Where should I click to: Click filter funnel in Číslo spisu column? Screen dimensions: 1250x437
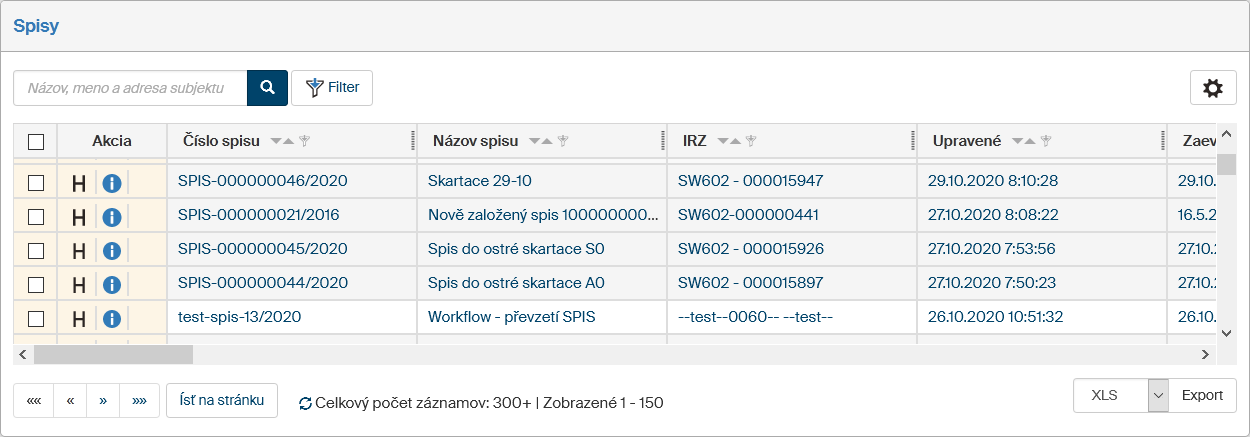(305, 142)
